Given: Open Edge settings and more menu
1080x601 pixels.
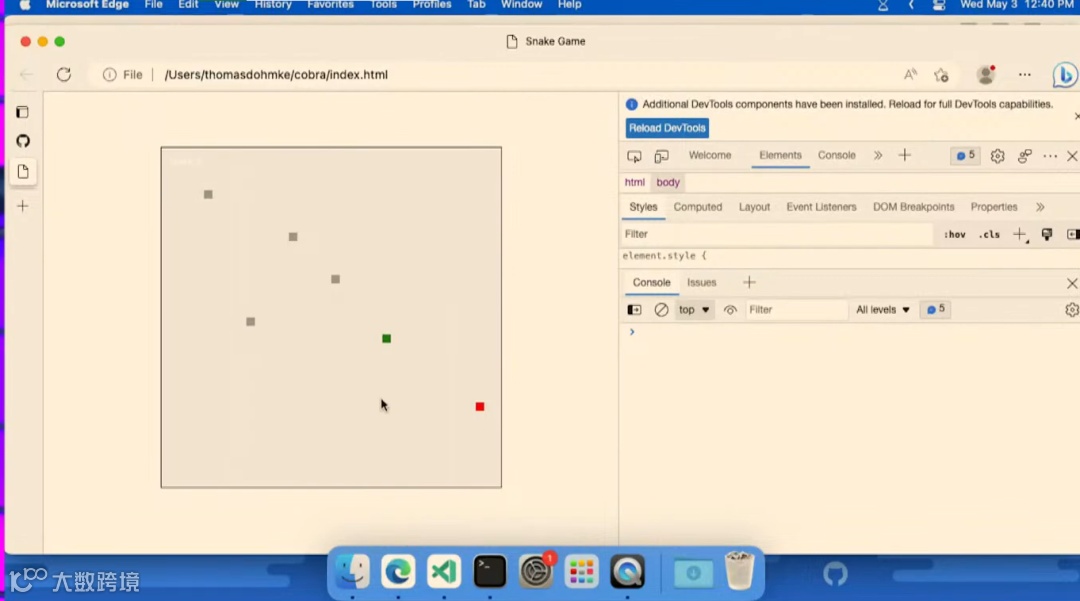Looking at the screenshot, I should (1025, 74).
